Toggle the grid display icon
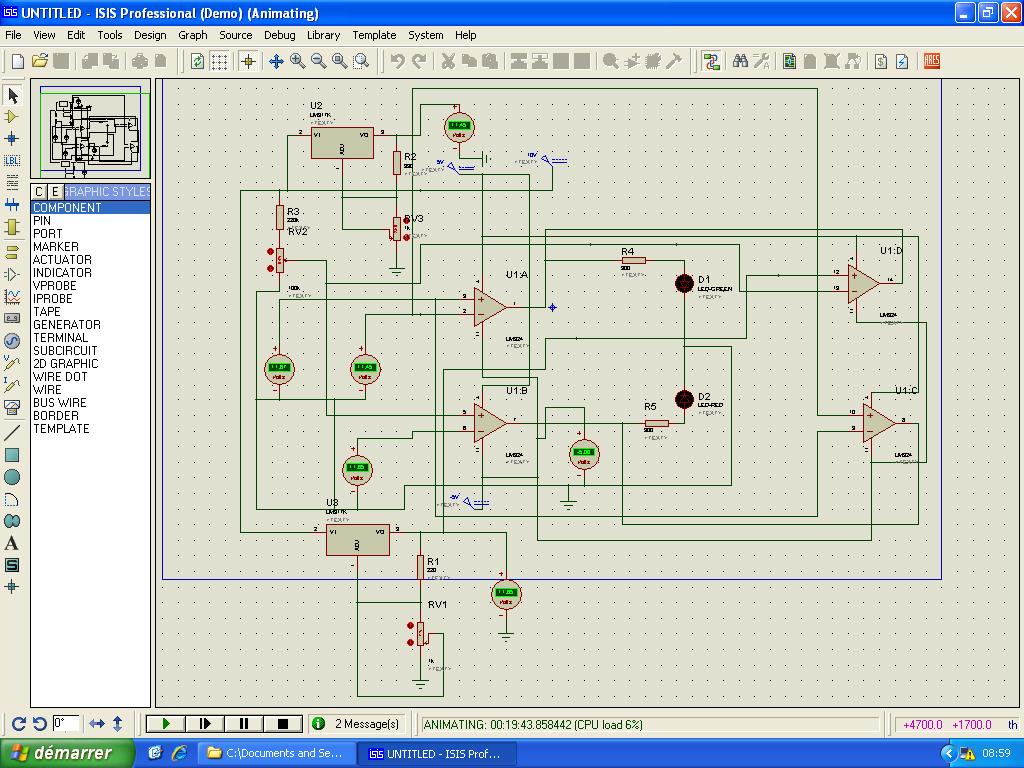Viewport: 1024px width, 768px height. click(x=219, y=61)
